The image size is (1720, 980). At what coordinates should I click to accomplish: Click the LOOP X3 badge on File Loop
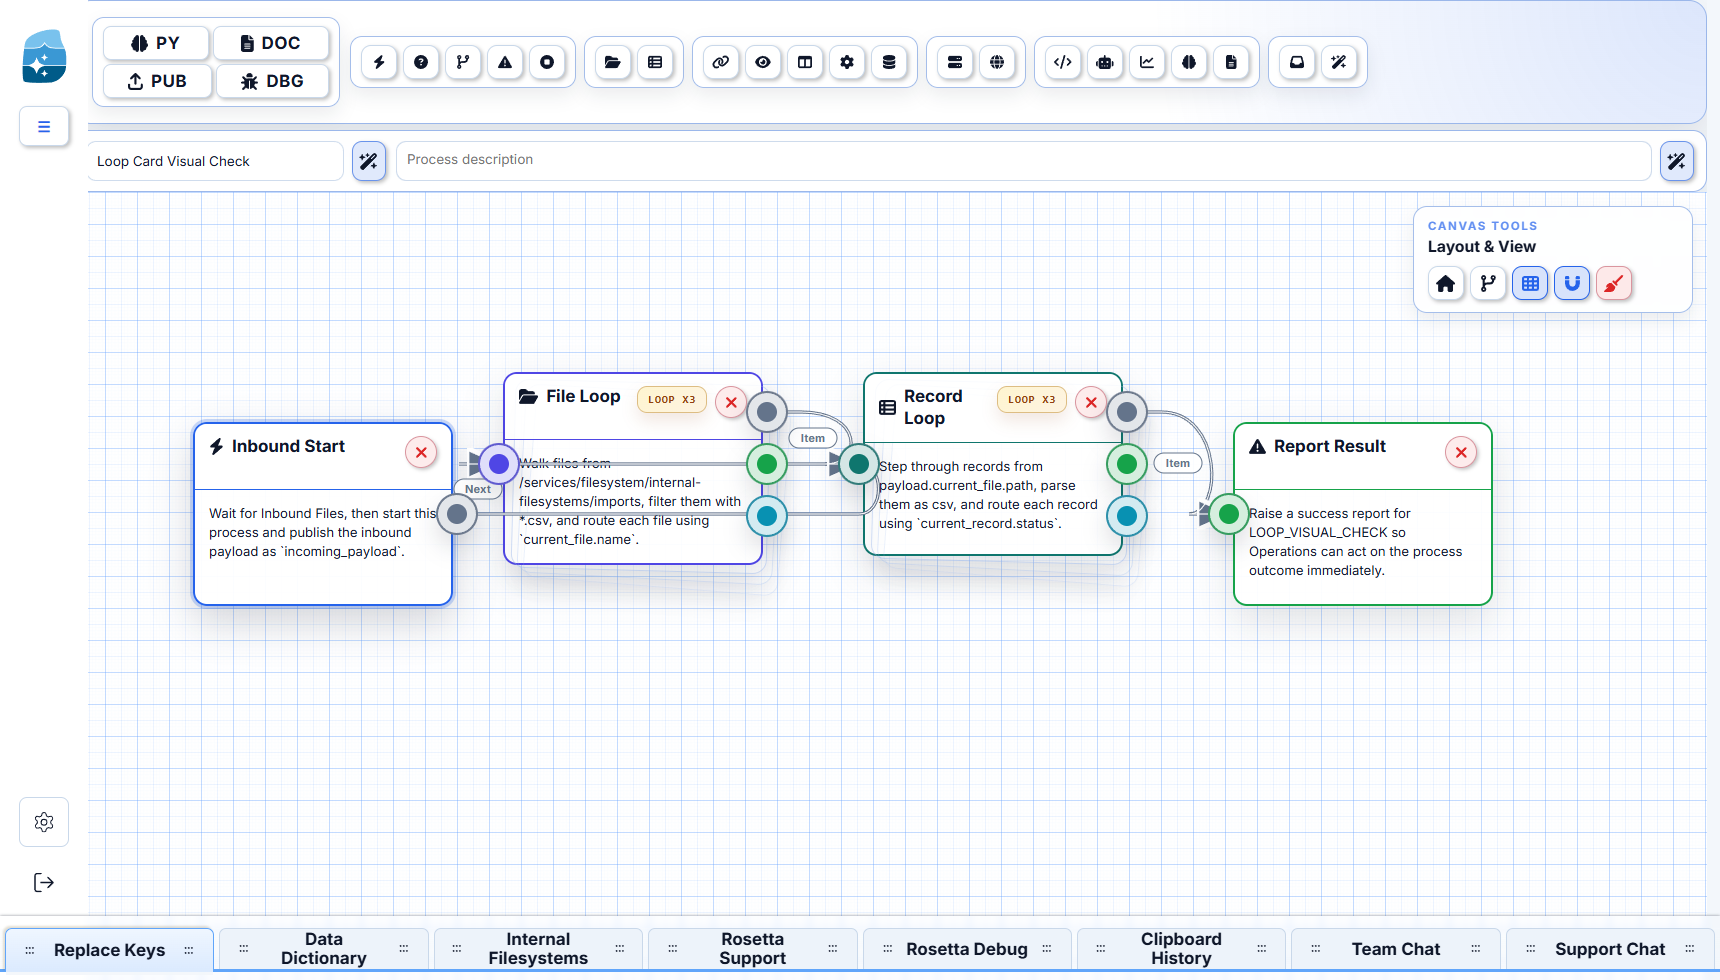point(672,400)
